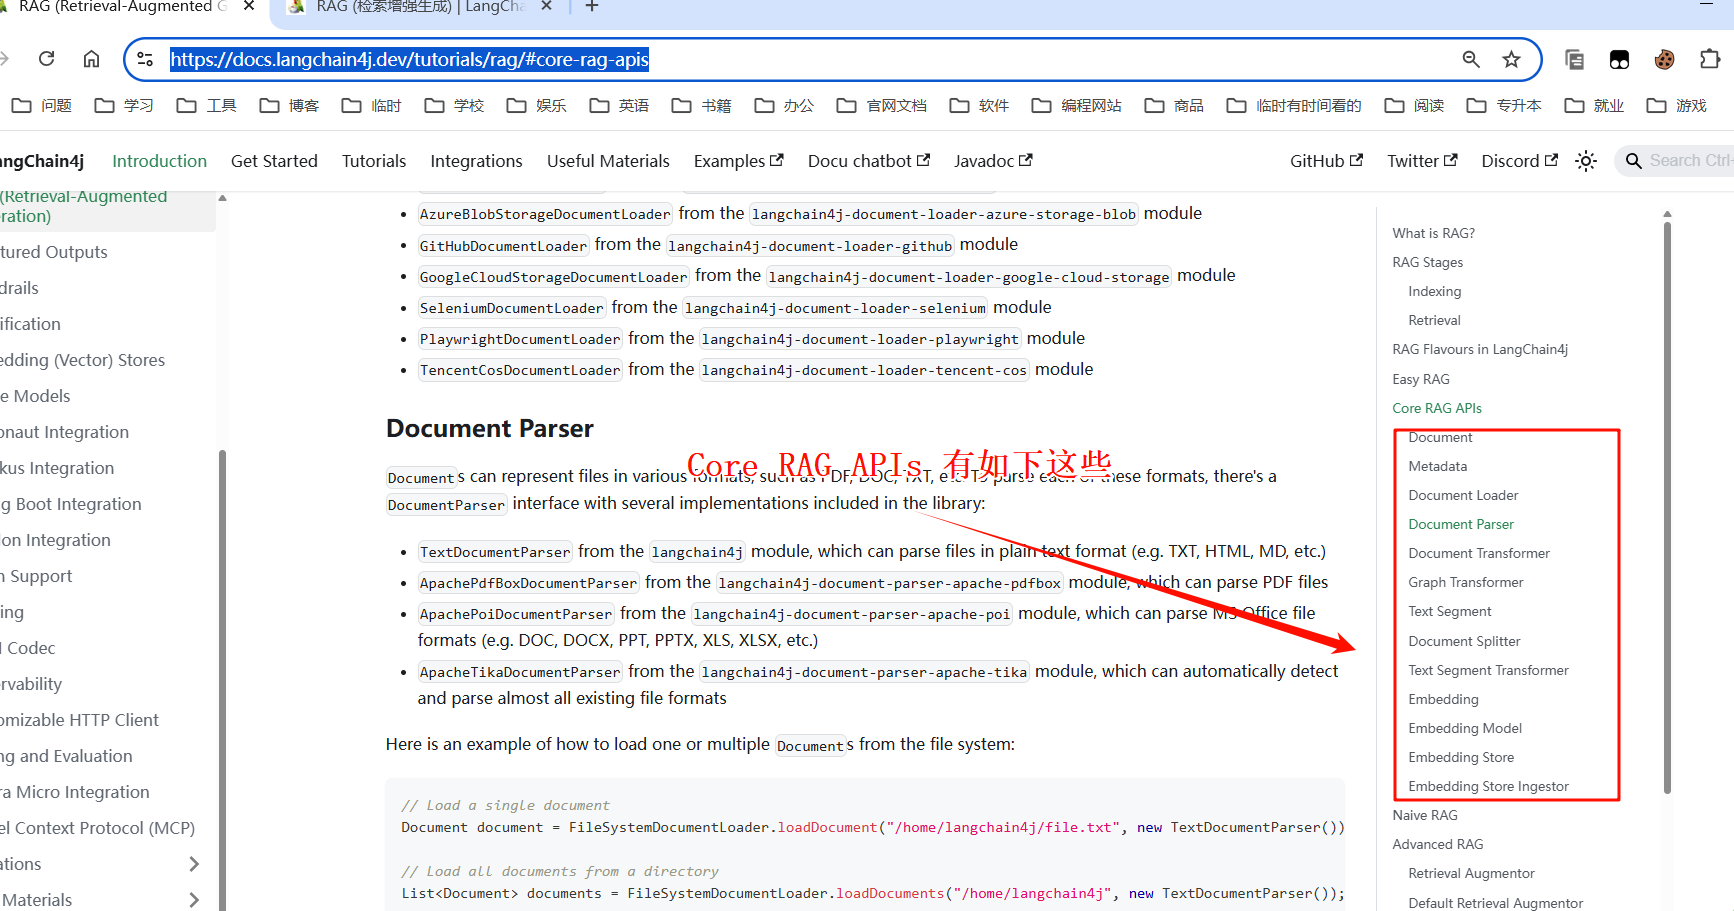The height and width of the screenshot is (911, 1734).
Task: Go to browser home page icon
Action: pyautogui.click(x=91, y=59)
